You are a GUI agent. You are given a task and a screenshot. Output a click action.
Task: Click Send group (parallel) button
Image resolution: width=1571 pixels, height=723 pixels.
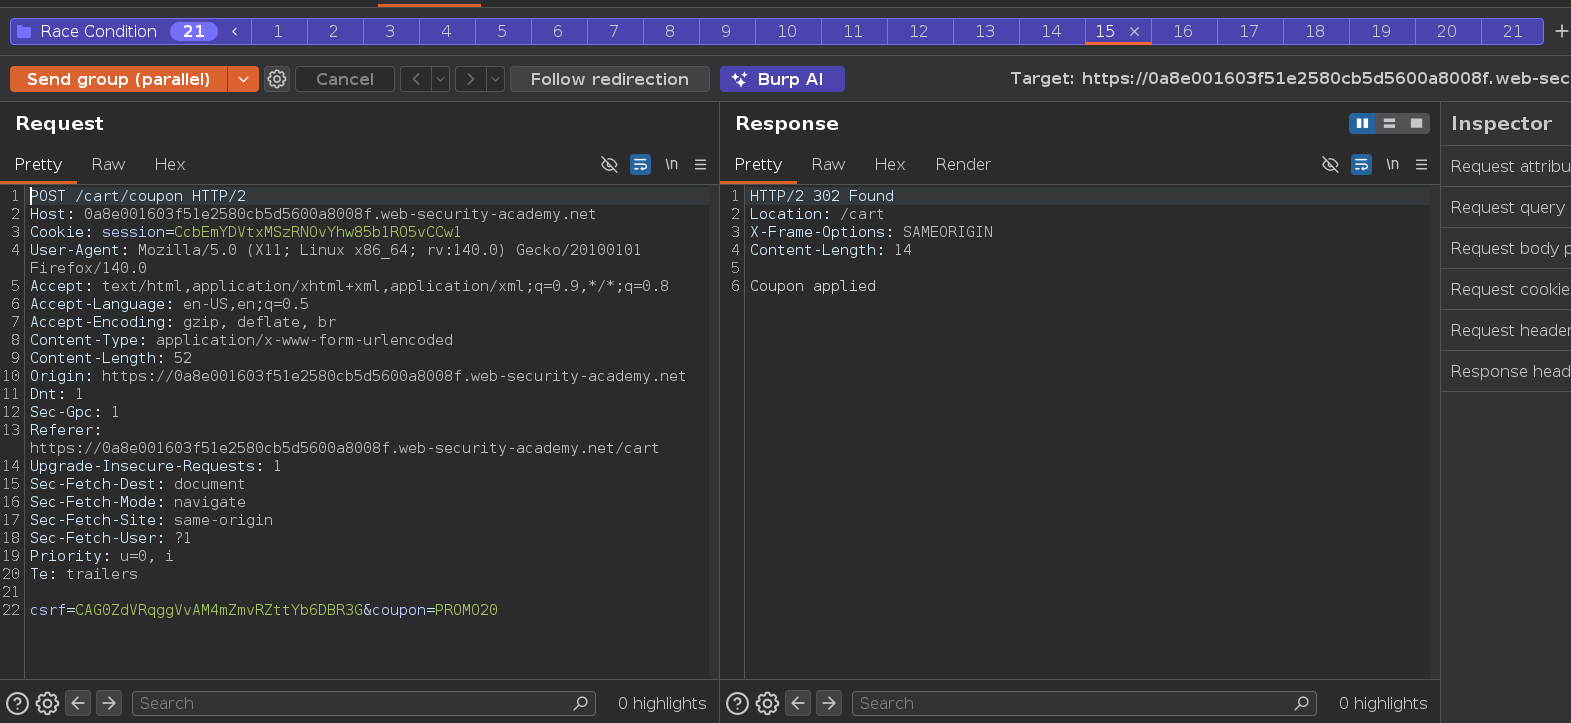(119, 79)
